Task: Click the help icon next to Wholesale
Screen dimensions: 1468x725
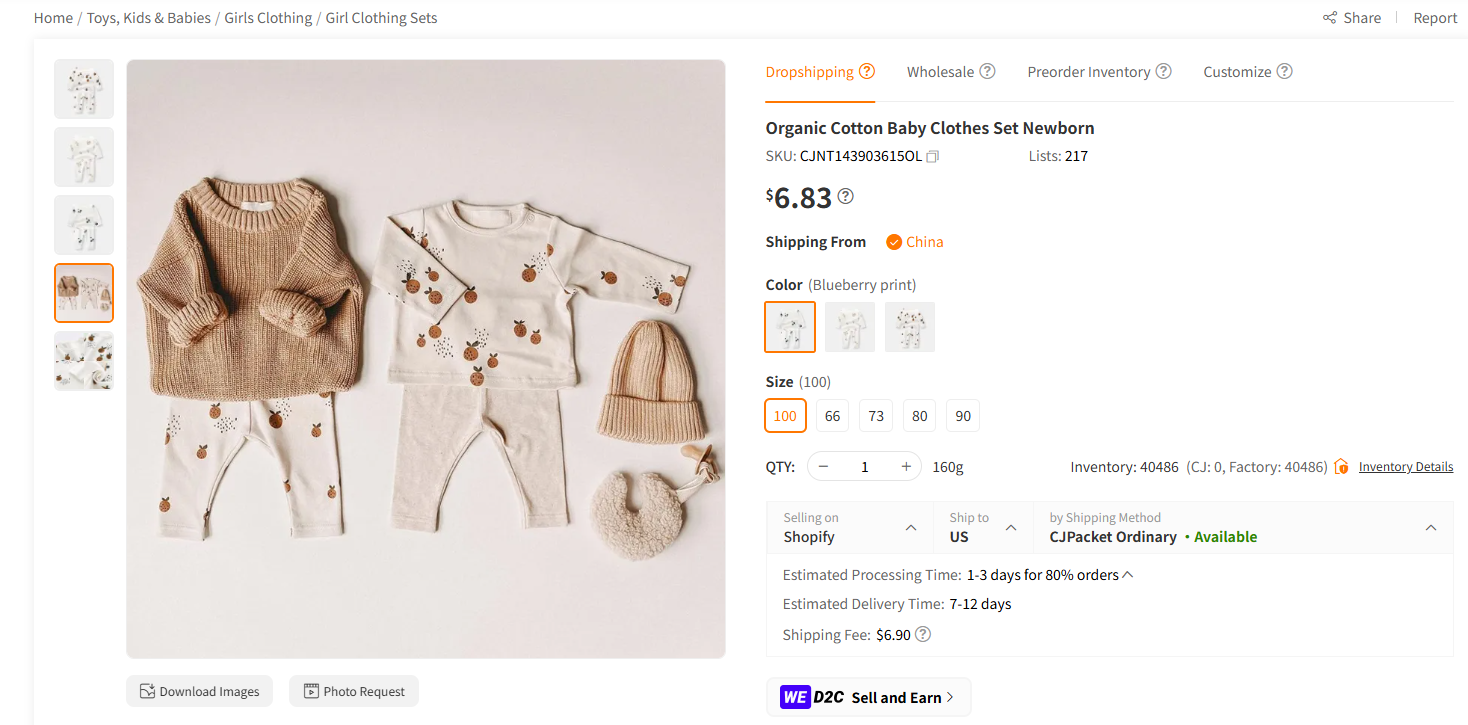Action: (x=988, y=71)
